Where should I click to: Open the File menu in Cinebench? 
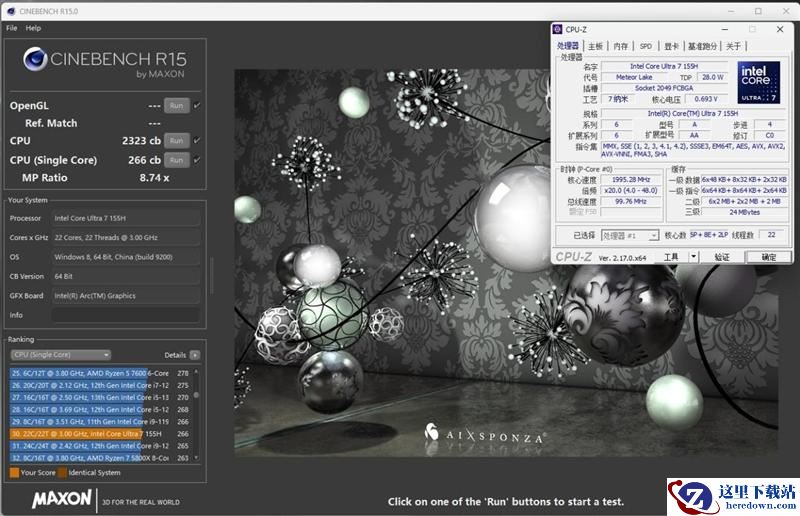[x=11, y=28]
